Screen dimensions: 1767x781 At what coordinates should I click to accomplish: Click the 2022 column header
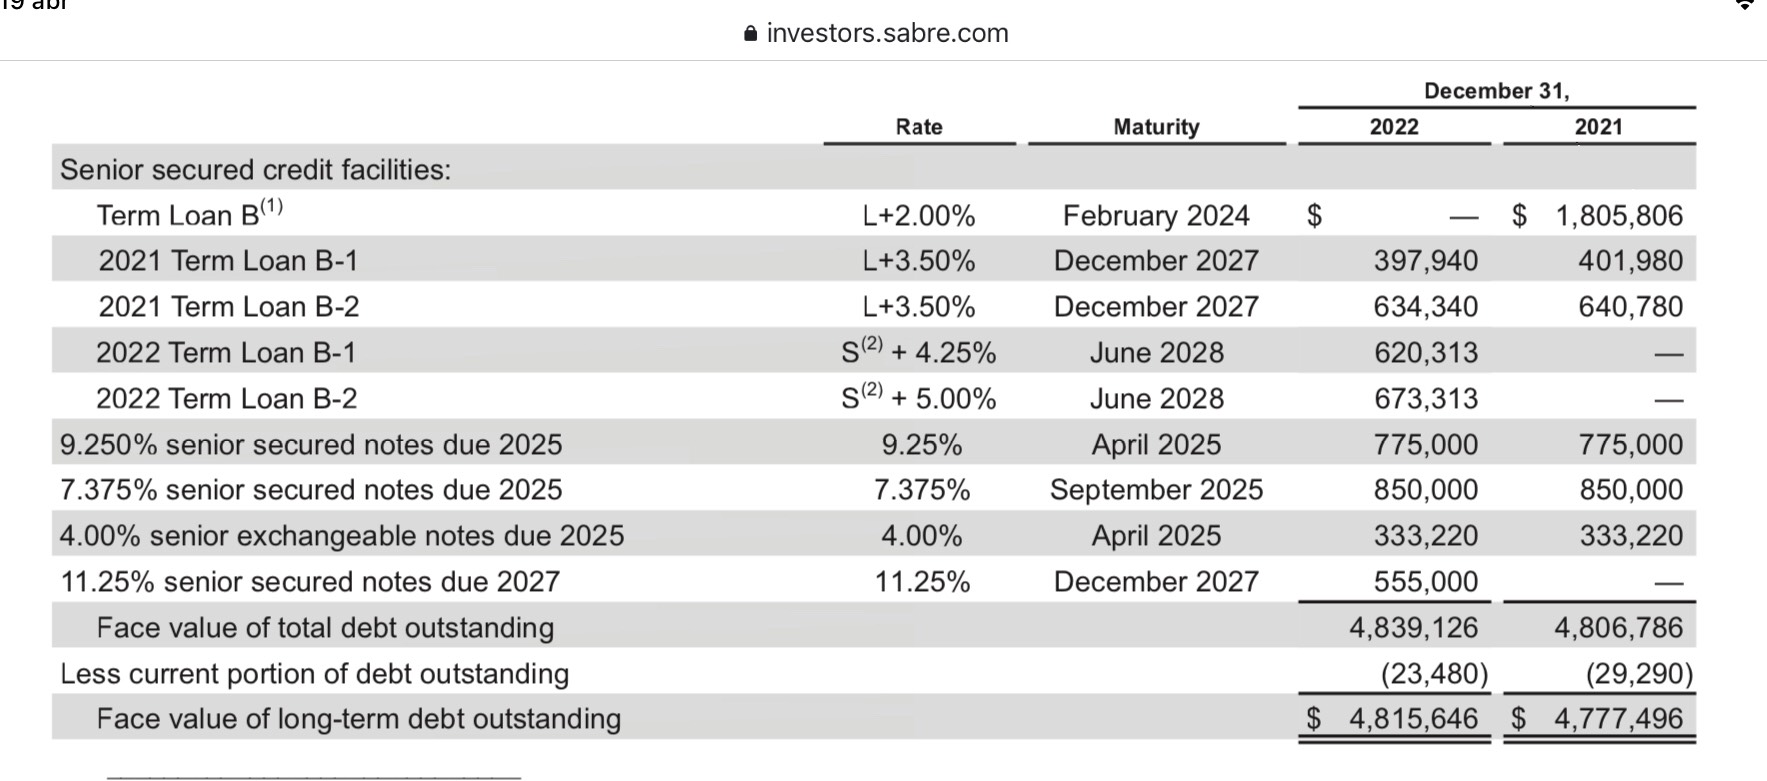(x=1394, y=127)
